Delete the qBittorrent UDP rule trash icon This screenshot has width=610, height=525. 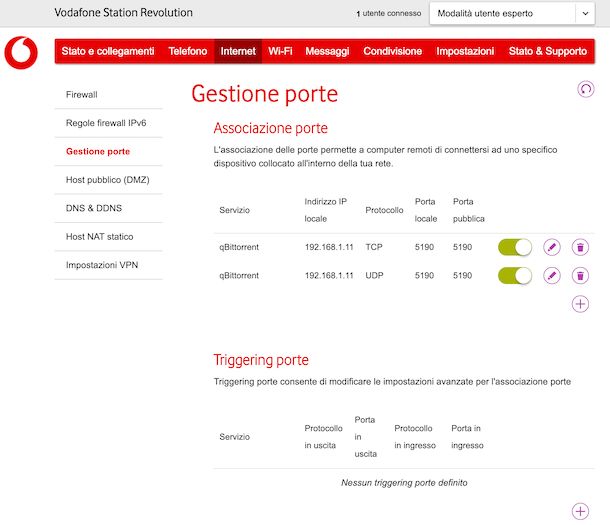[x=580, y=276]
